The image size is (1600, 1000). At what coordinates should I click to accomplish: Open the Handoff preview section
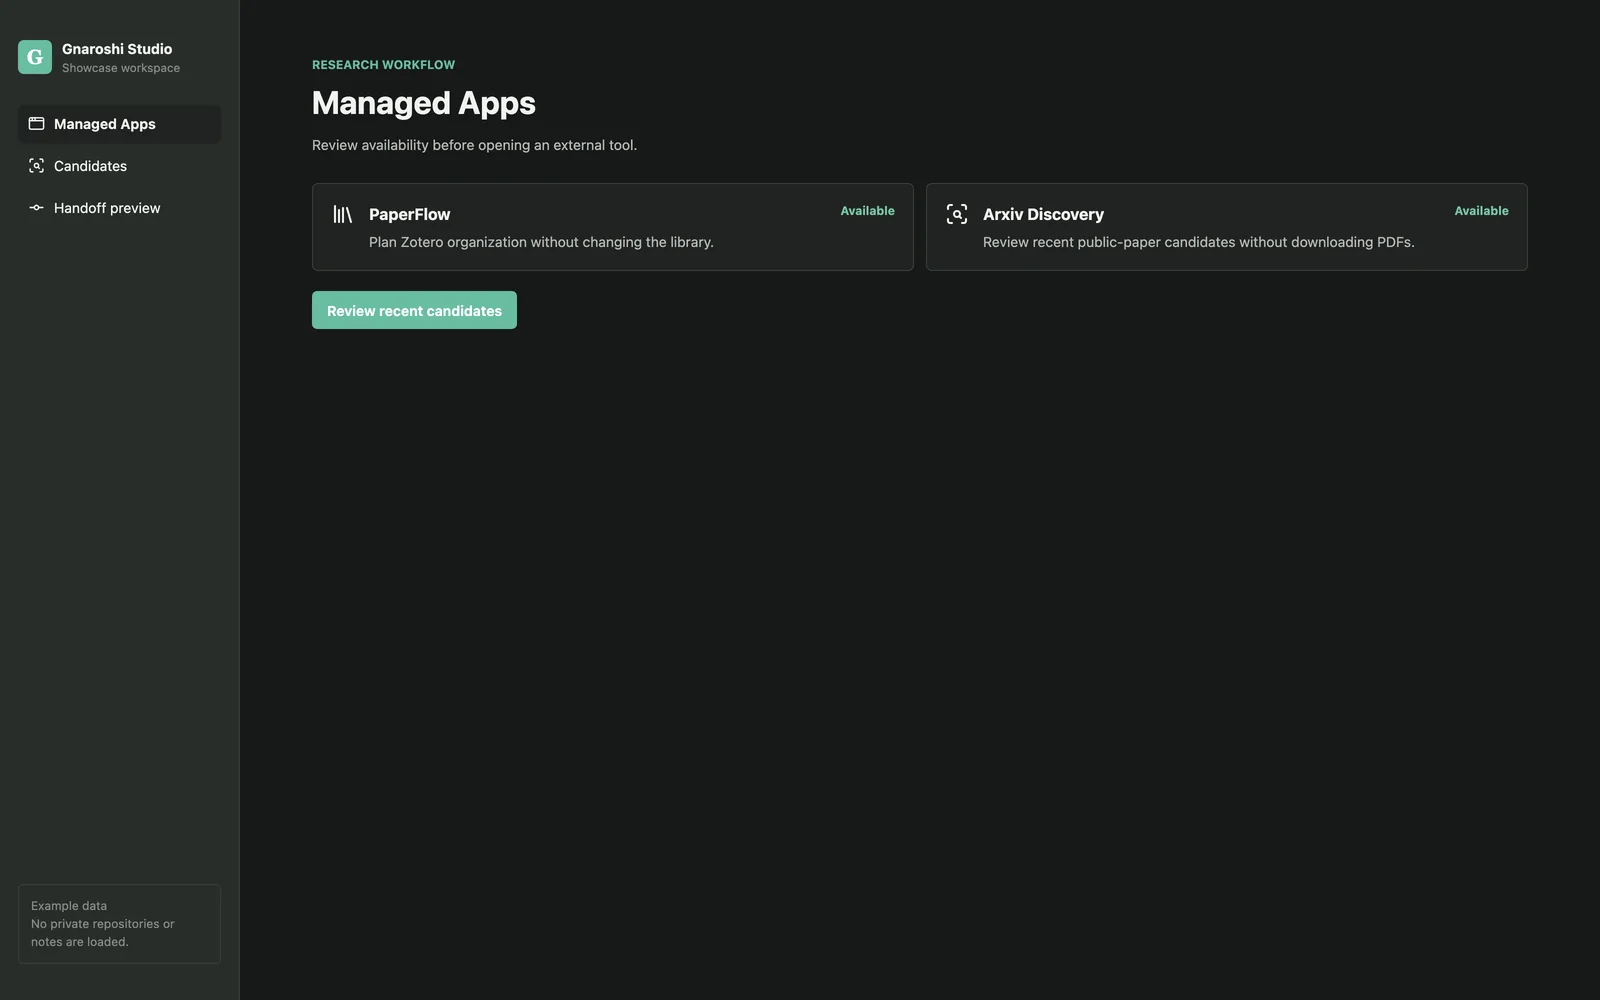click(119, 208)
